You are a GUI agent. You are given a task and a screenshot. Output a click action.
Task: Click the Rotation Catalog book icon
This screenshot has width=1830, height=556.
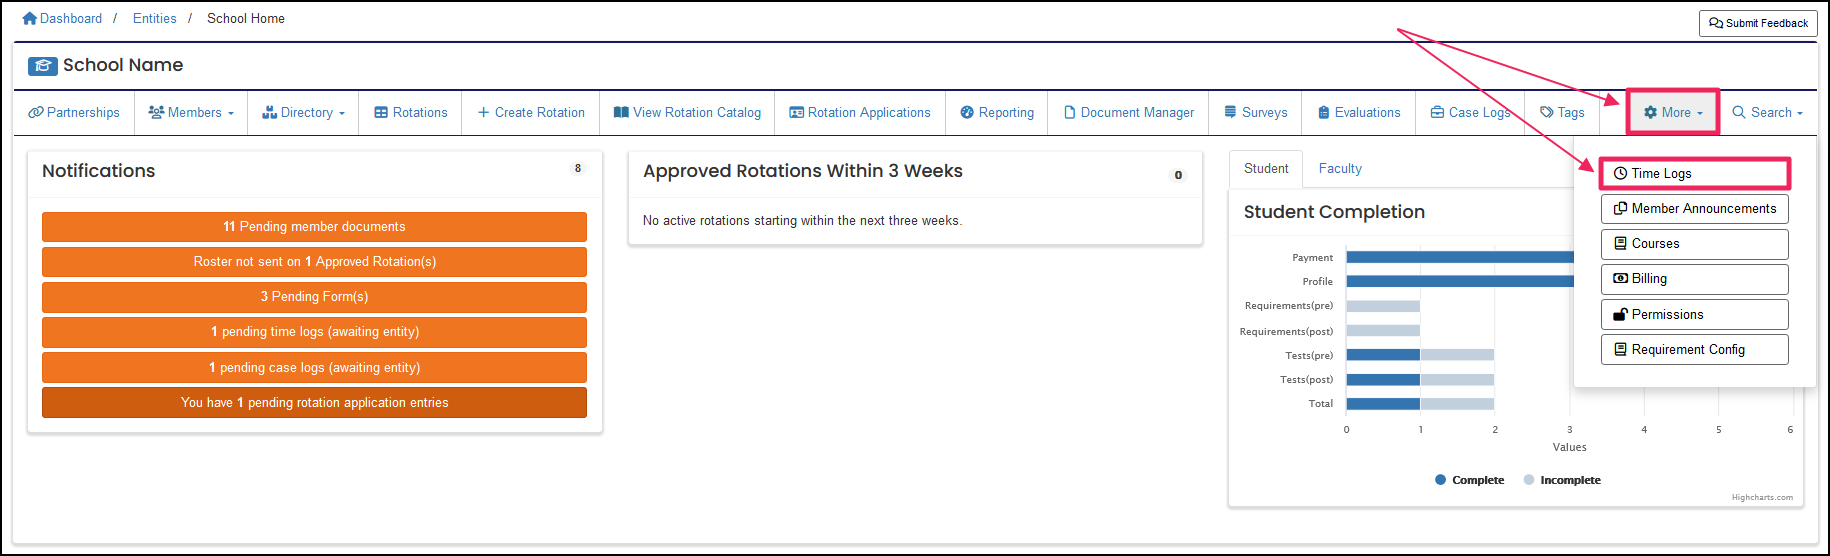621,112
